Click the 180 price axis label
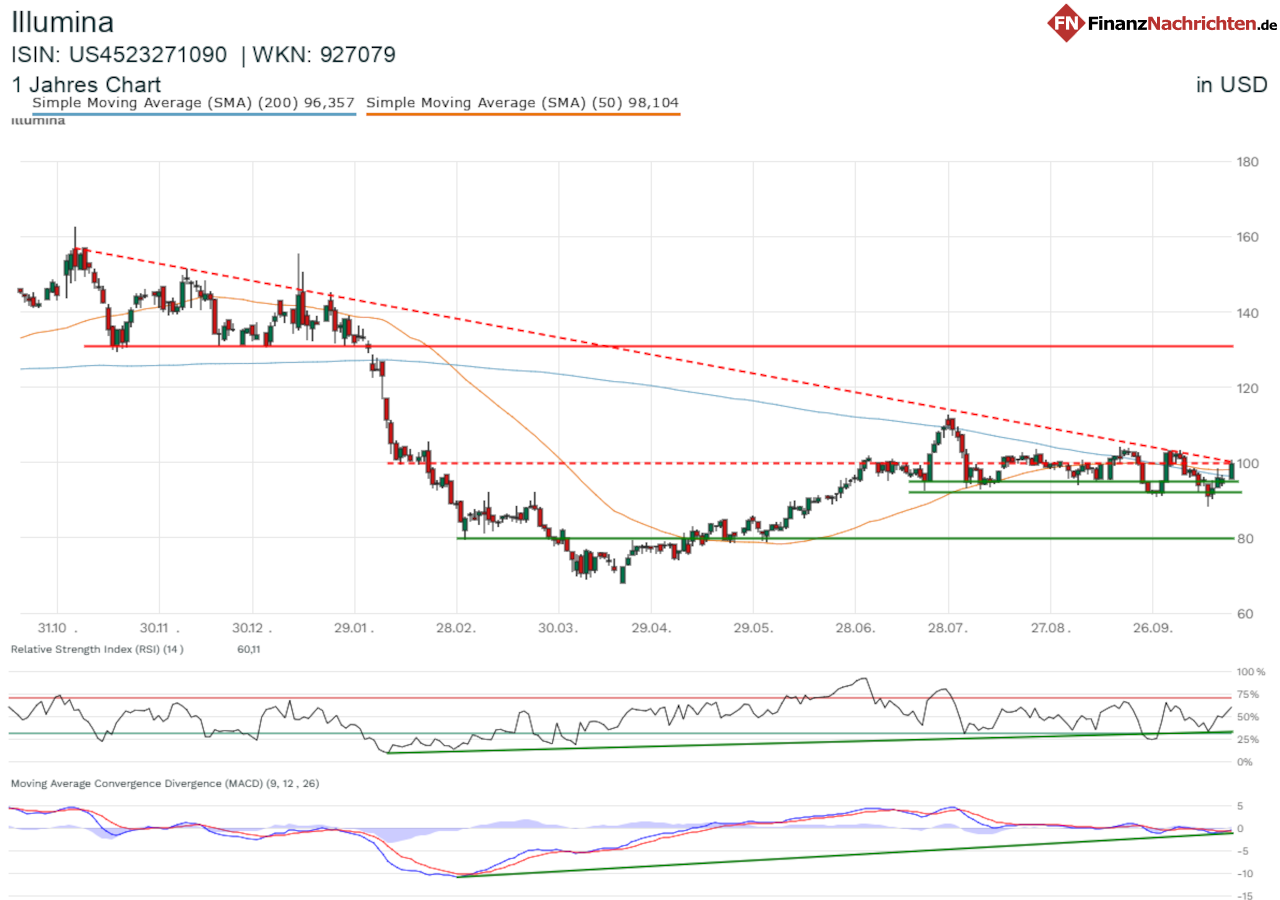Screen dimensions: 1280x900 (x=1246, y=162)
